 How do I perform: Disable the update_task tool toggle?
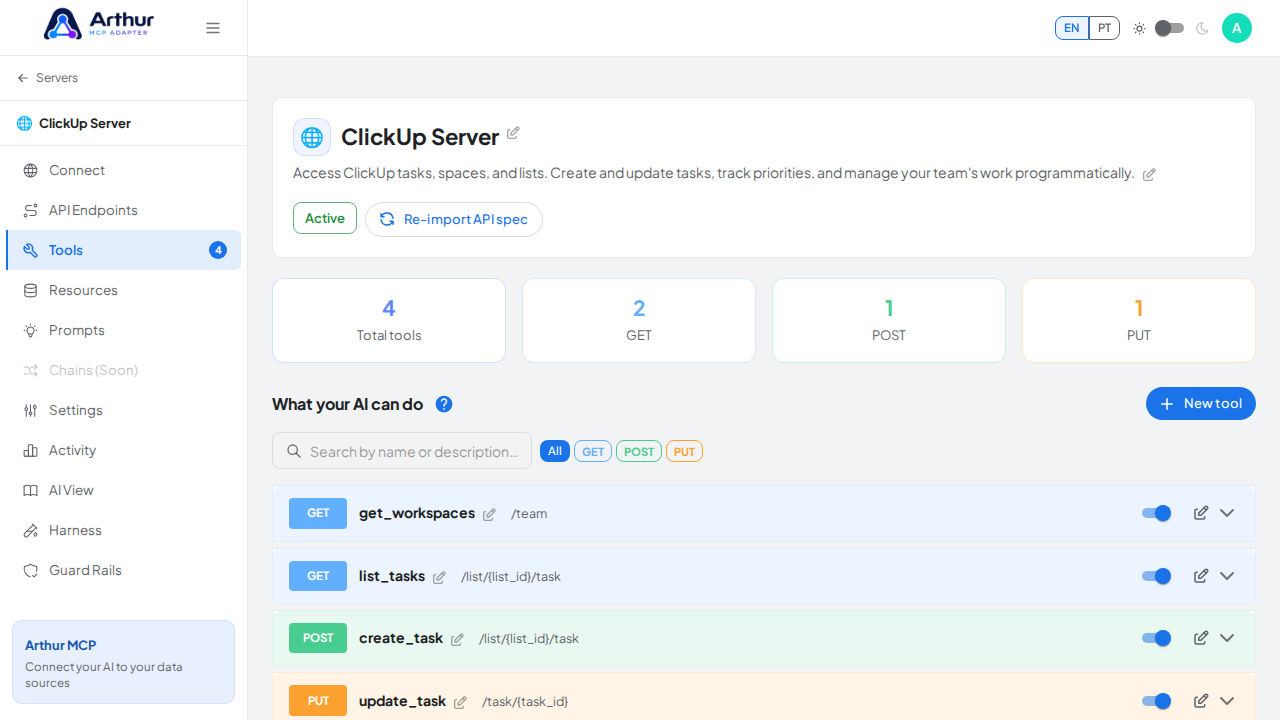tap(1156, 701)
